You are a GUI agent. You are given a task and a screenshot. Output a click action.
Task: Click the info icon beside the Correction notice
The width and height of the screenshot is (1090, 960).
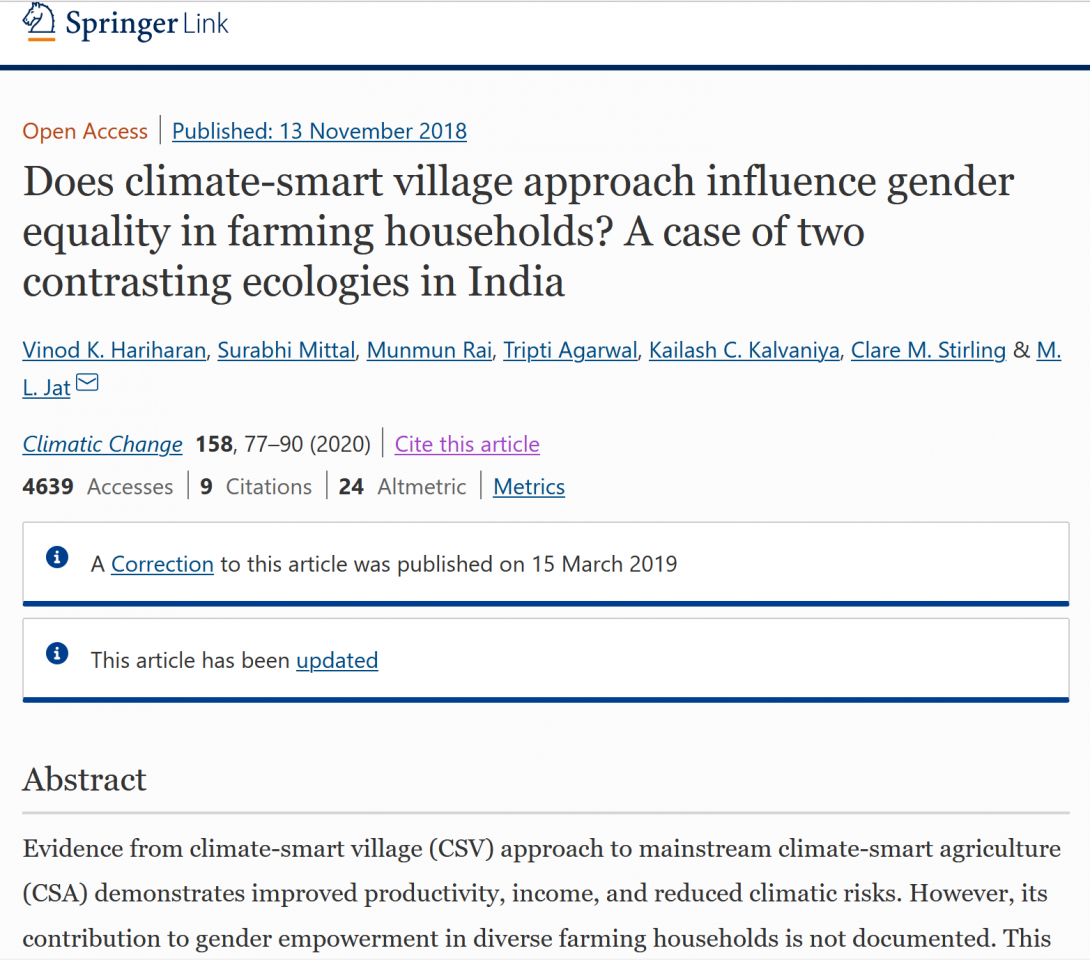click(57, 558)
